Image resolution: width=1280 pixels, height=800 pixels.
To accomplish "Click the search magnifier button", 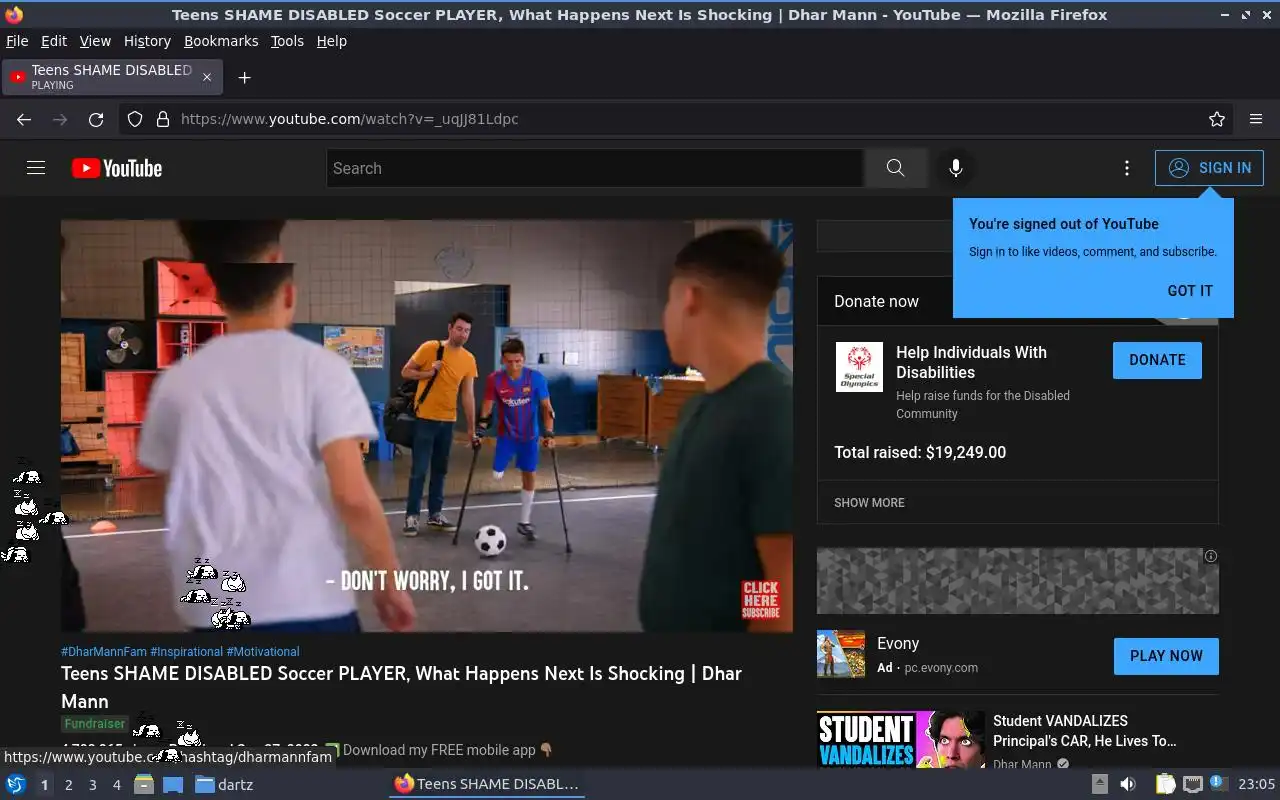I will click(895, 168).
